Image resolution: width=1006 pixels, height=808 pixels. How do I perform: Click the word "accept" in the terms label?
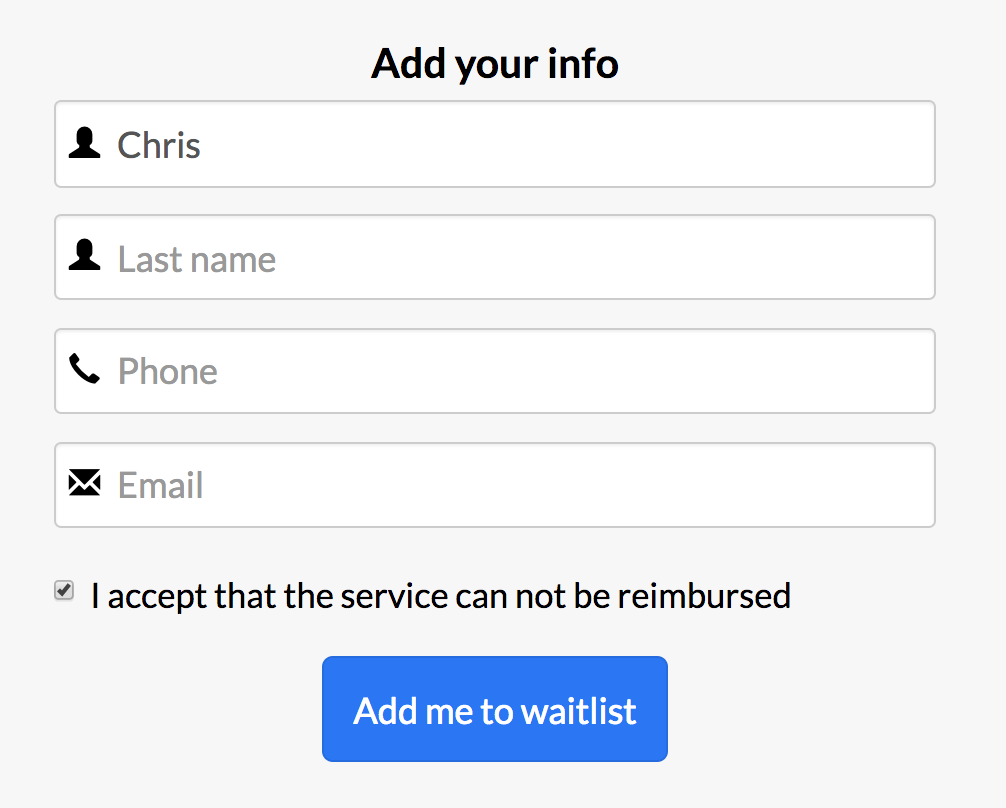pyautogui.click(x=157, y=597)
